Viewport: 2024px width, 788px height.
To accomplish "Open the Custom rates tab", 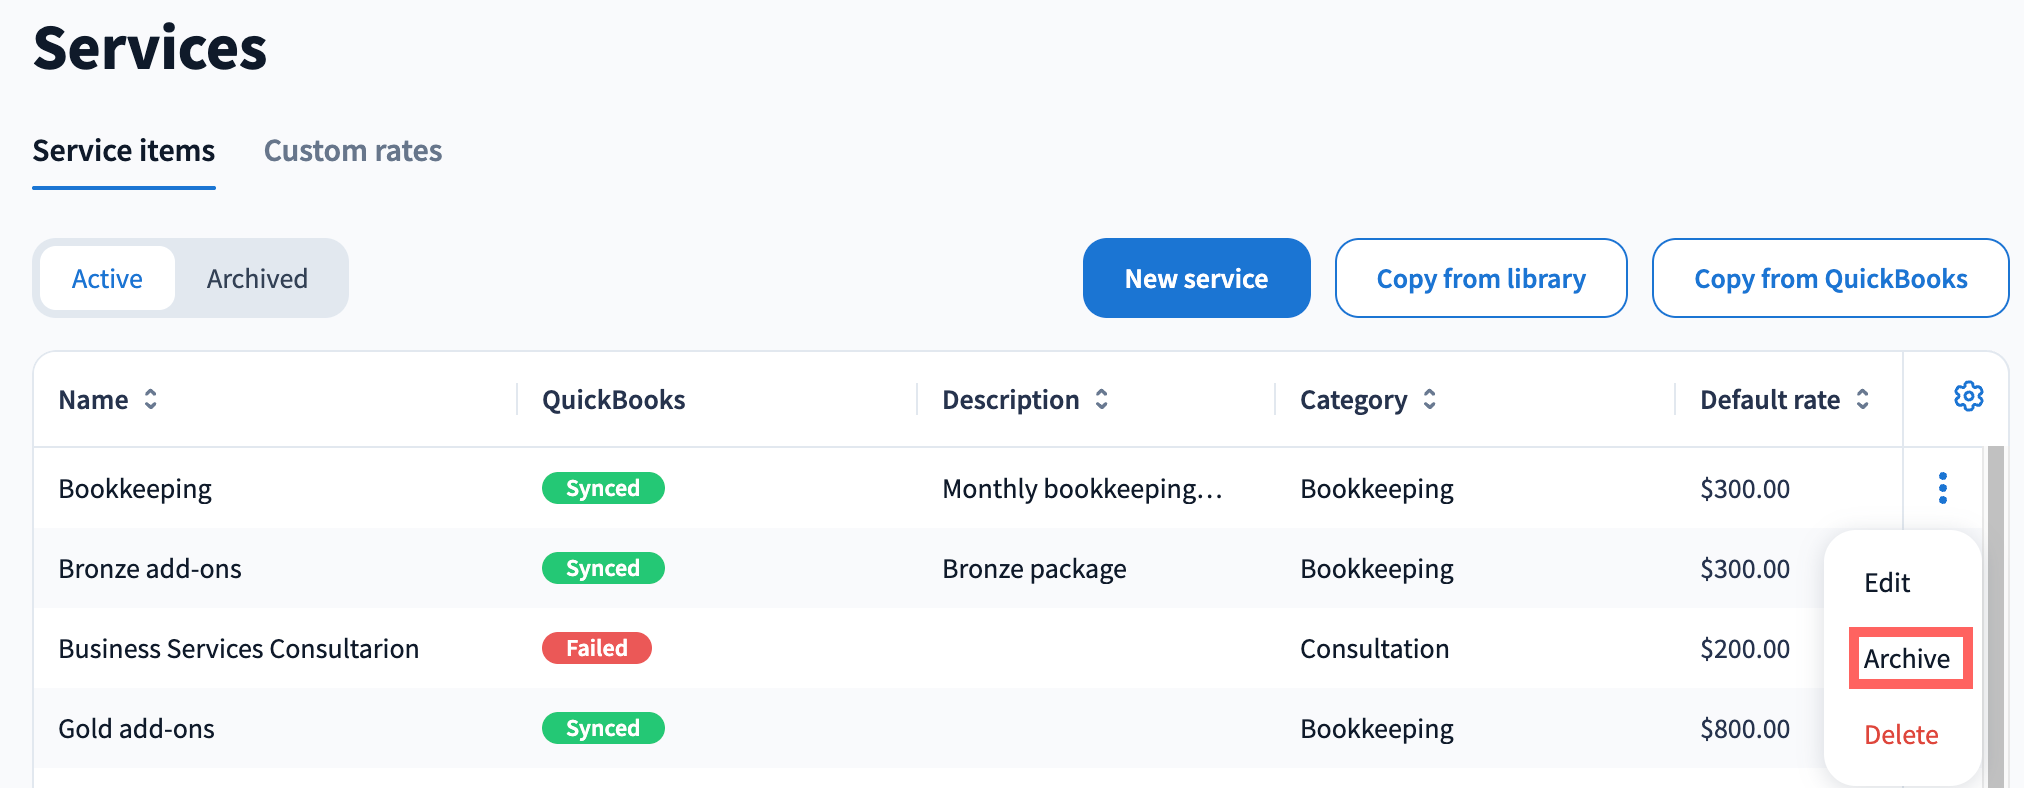I will pos(352,151).
